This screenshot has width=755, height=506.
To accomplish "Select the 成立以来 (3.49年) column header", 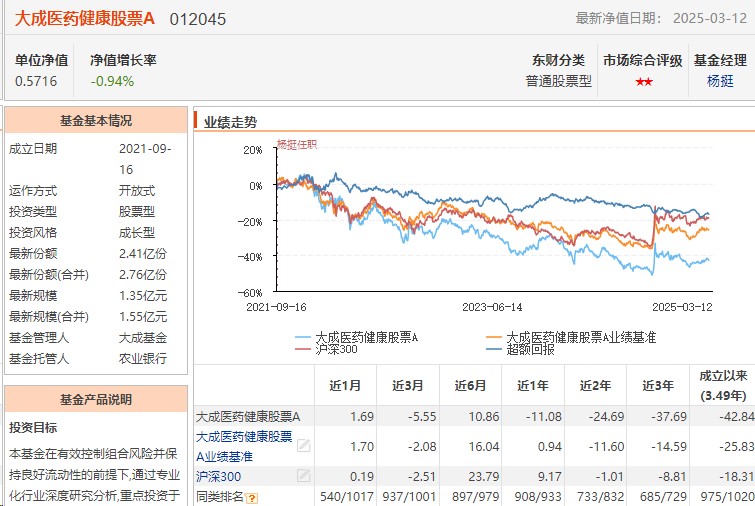I will tap(723, 386).
